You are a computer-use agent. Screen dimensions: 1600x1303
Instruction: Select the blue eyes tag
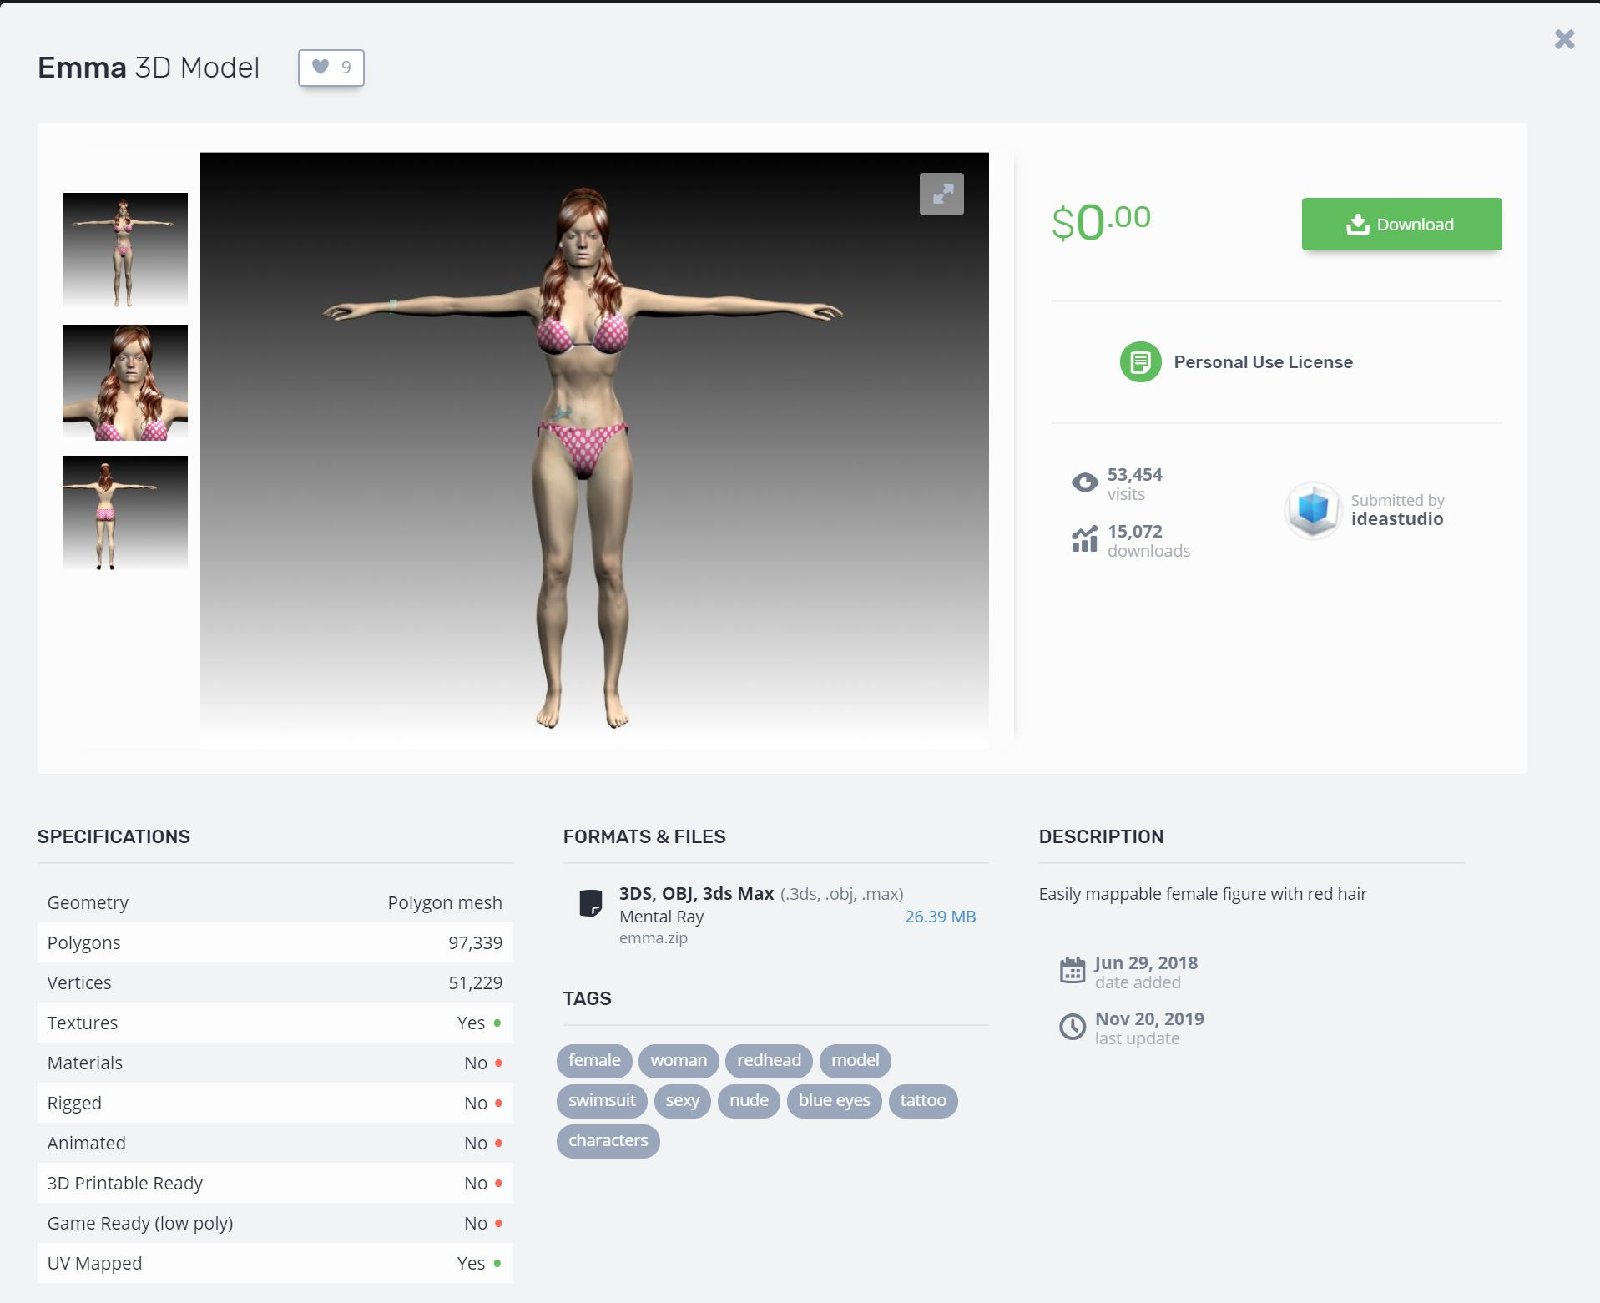tap(834, 1100)
